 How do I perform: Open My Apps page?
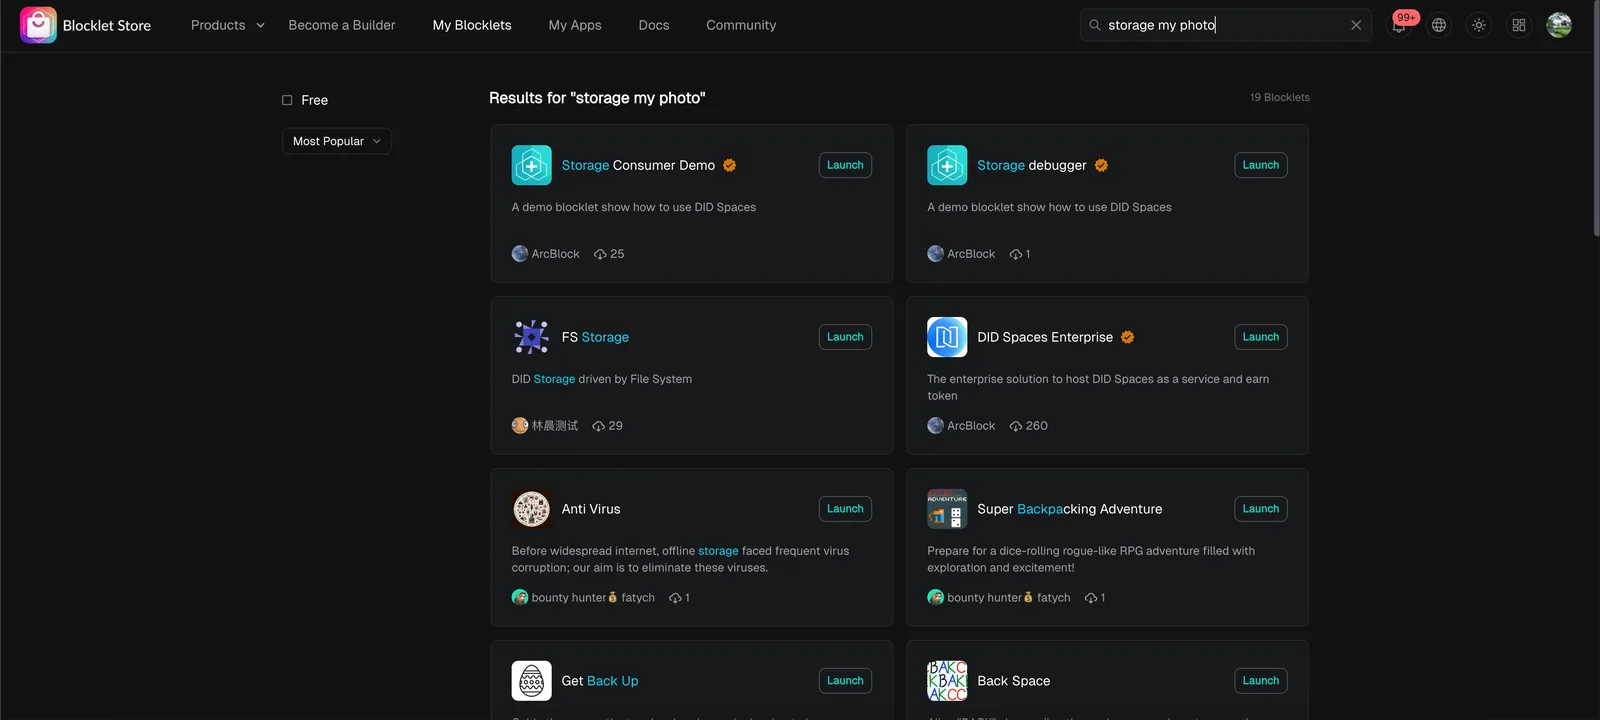click(575, 25)
